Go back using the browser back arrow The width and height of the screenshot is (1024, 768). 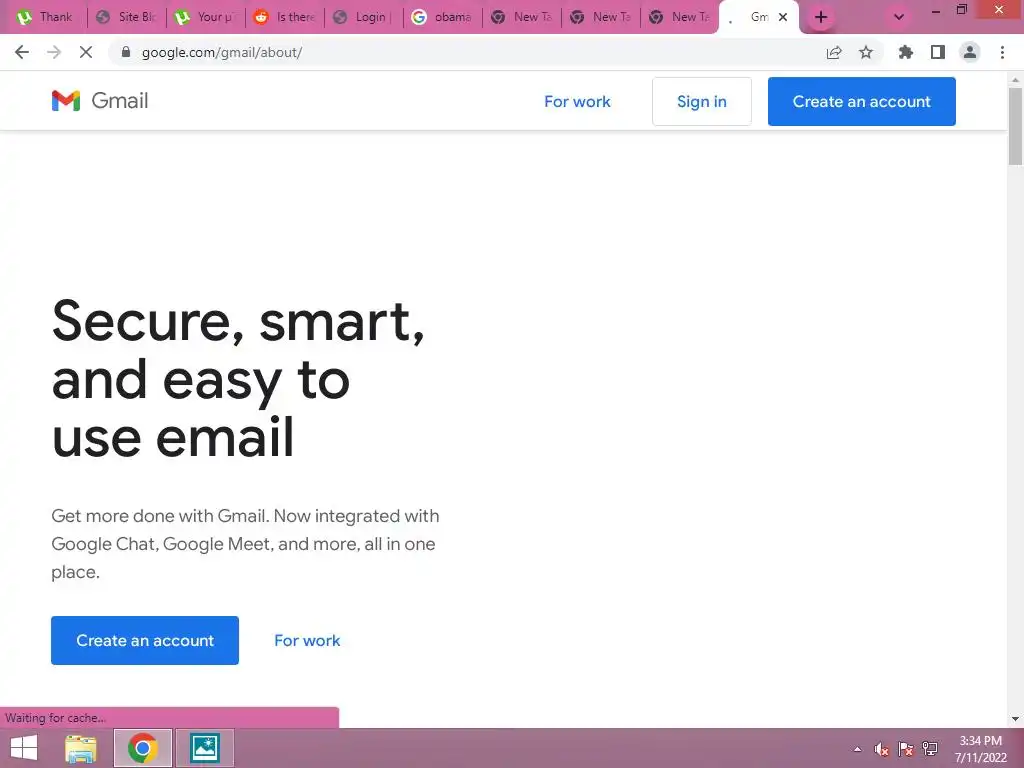coord(22,52)
